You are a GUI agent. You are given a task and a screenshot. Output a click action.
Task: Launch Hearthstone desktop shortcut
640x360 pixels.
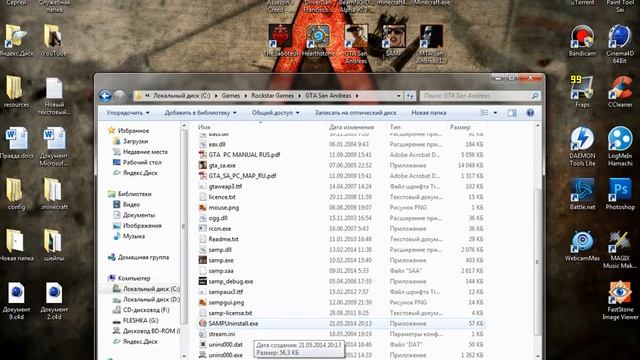pos(318,40)
